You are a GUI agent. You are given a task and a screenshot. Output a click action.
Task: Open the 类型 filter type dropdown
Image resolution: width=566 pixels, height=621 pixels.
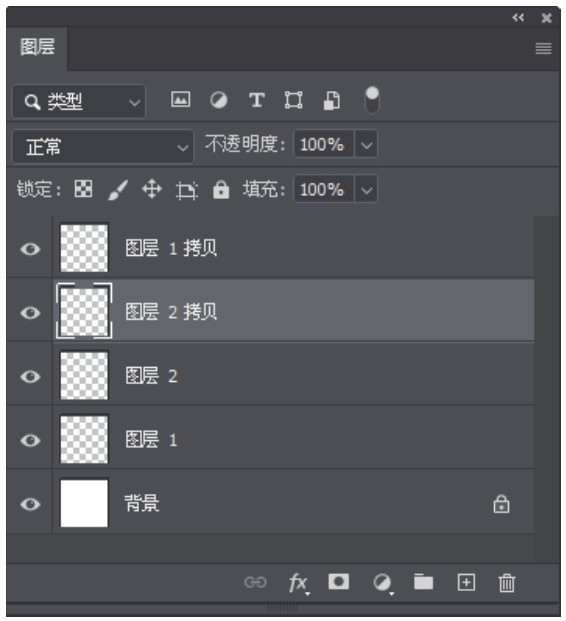(79, 101)
